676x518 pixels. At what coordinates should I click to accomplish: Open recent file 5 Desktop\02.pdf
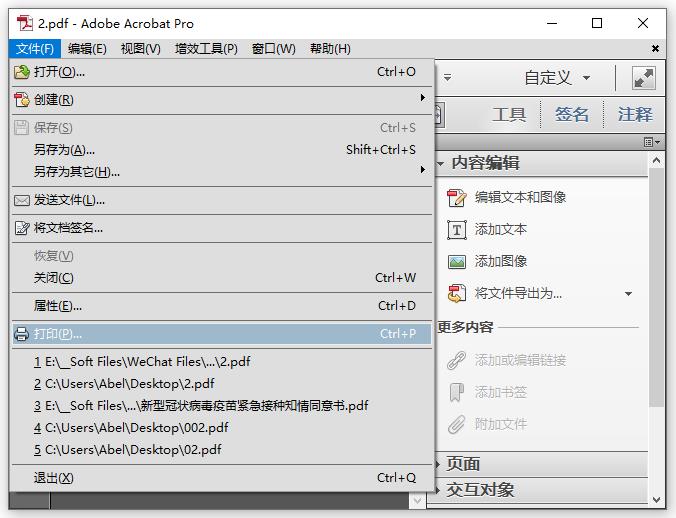222,450
